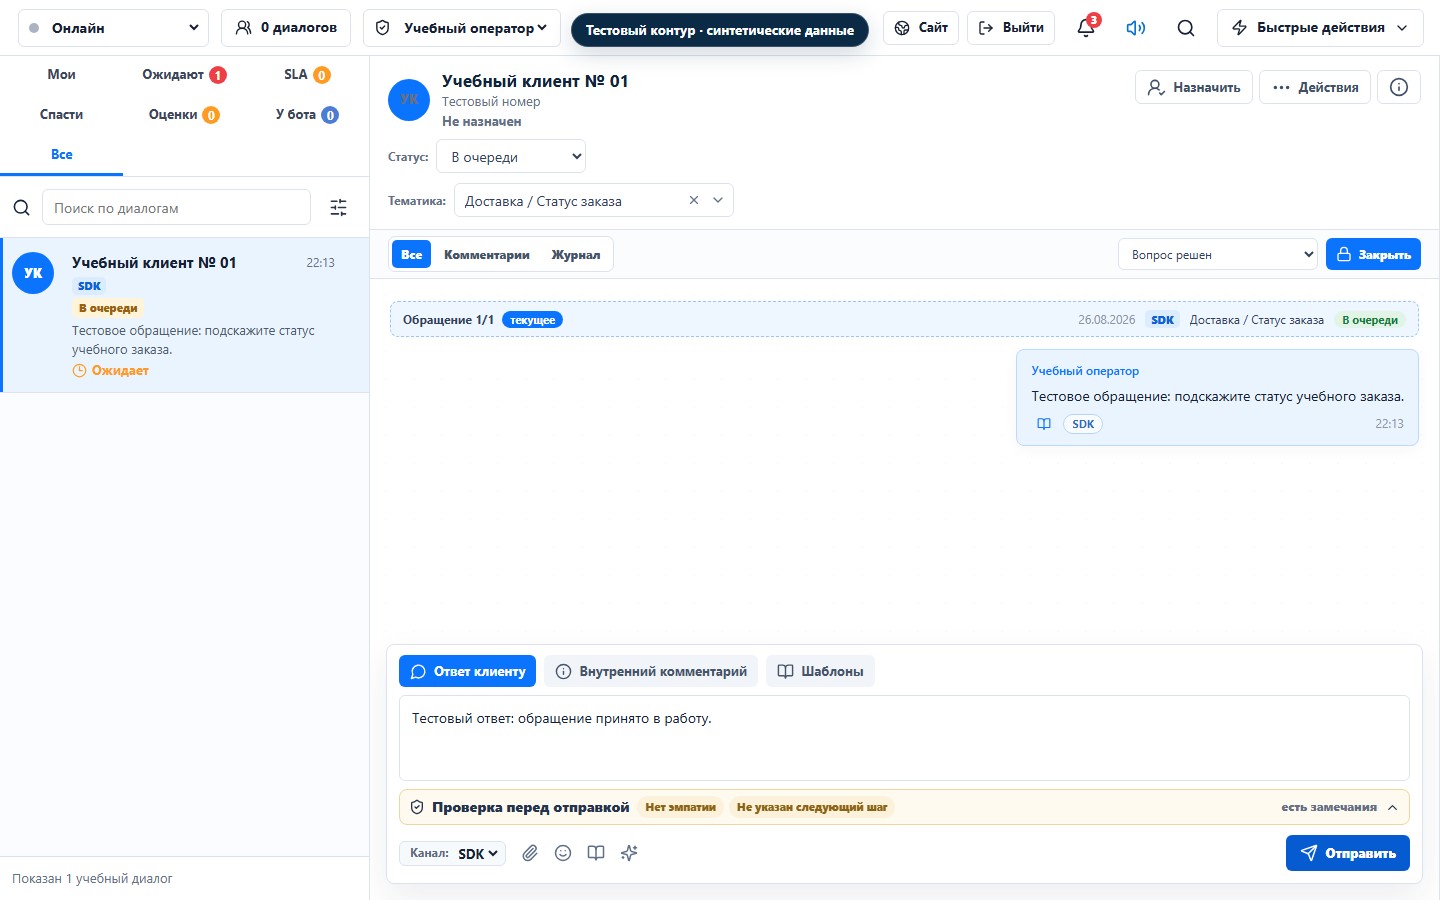Click the есть замечания label
This screenshot has width=1440, height=900.
coord(1329,807)
